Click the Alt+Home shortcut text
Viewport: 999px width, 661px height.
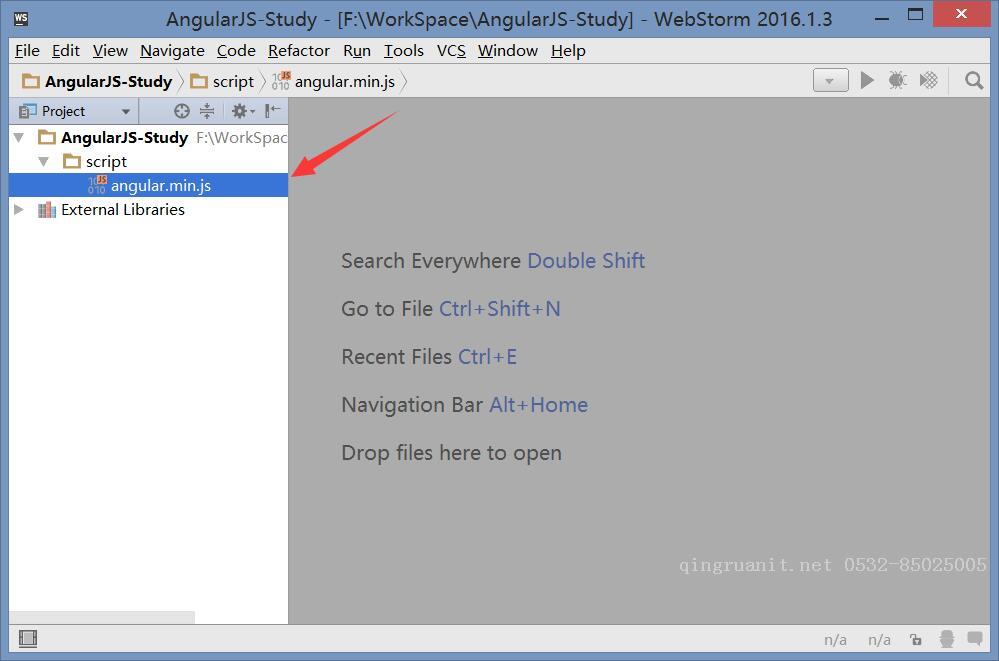538,405
